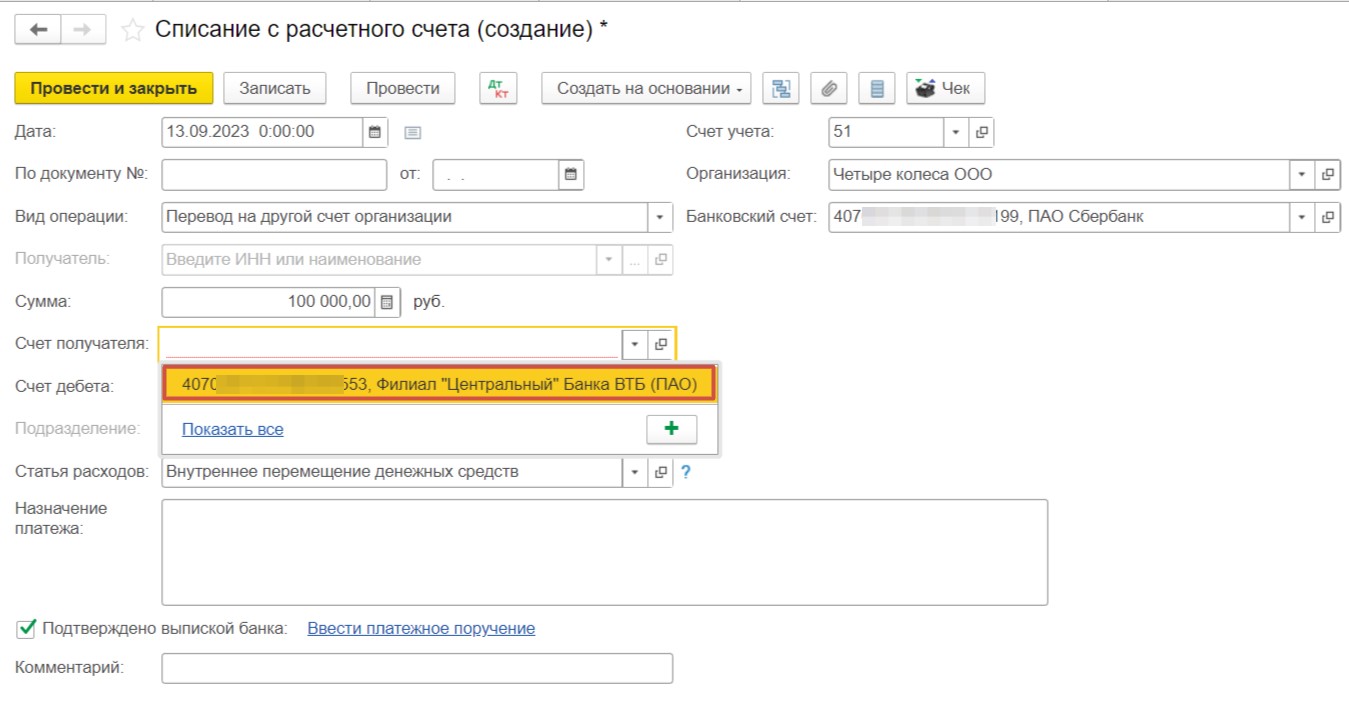Show Дт/Кт accounting entries

coord(498,88)
